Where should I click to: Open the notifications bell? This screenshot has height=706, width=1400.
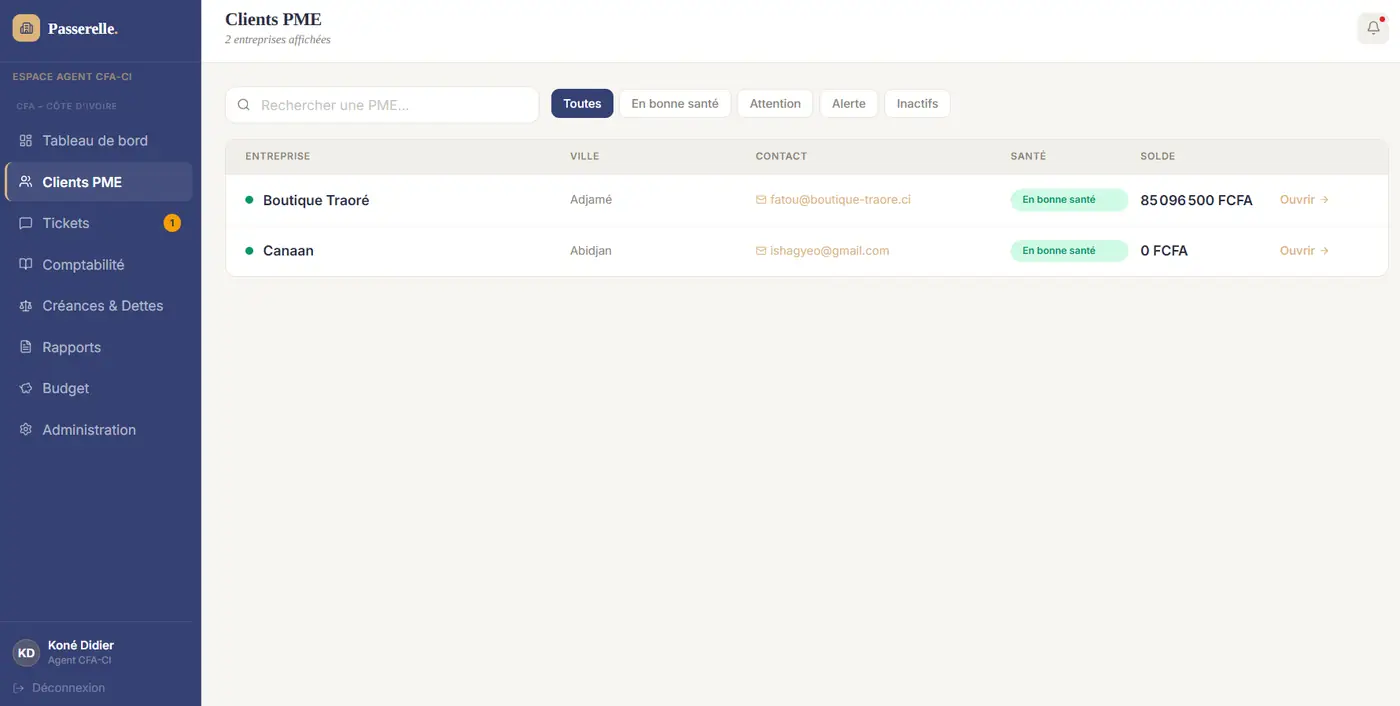pyautogui.click(x=1373, y=28)
